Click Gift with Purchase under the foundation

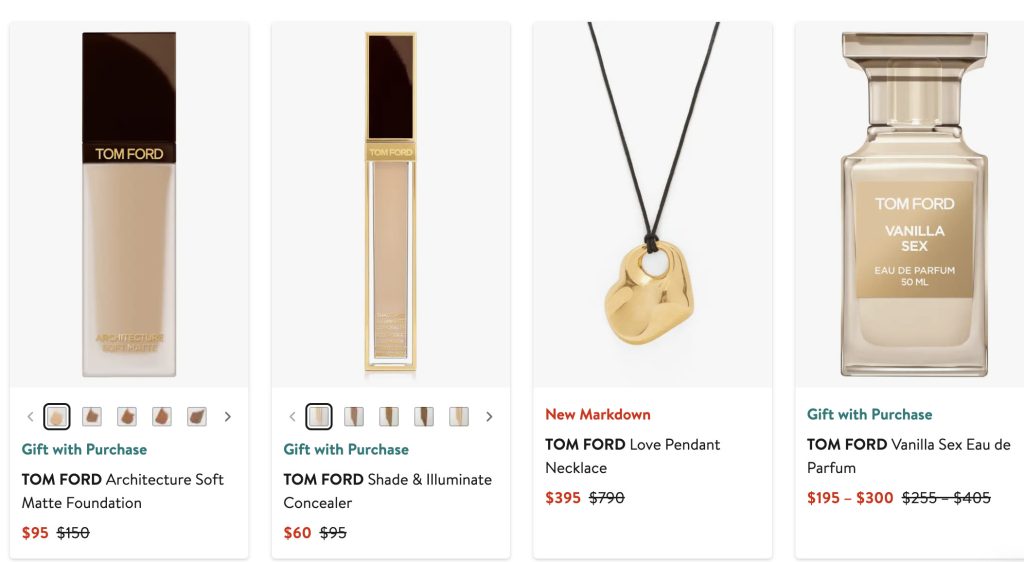pos(84,449)
